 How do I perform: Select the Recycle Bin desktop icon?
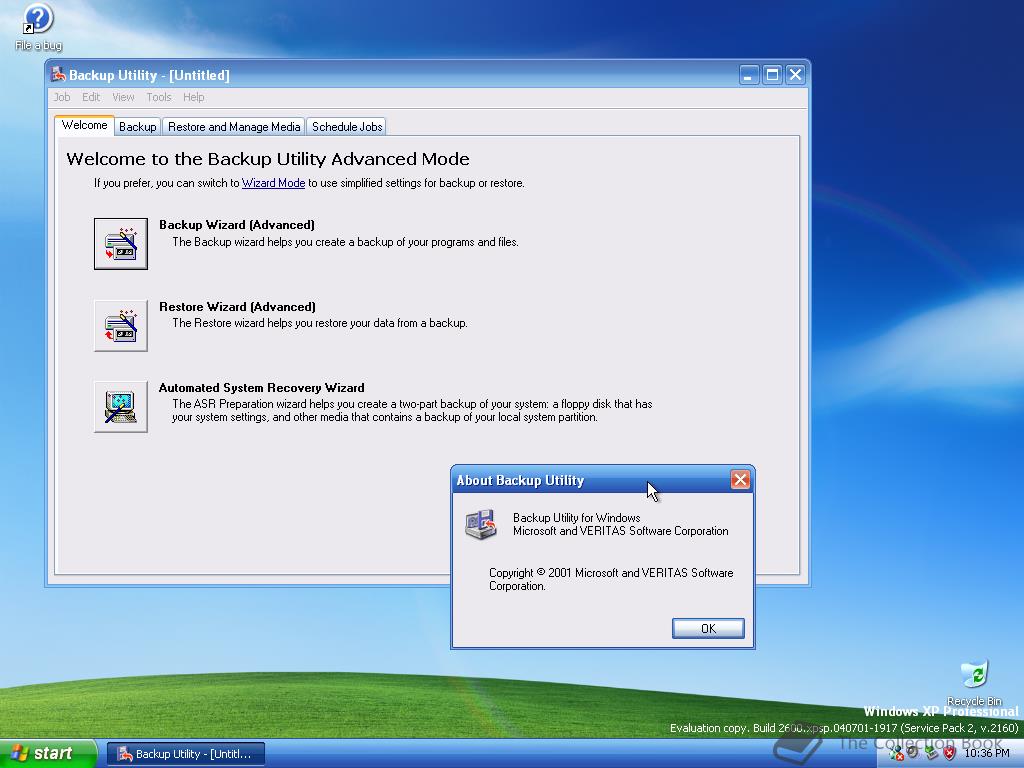pos(974,682)
